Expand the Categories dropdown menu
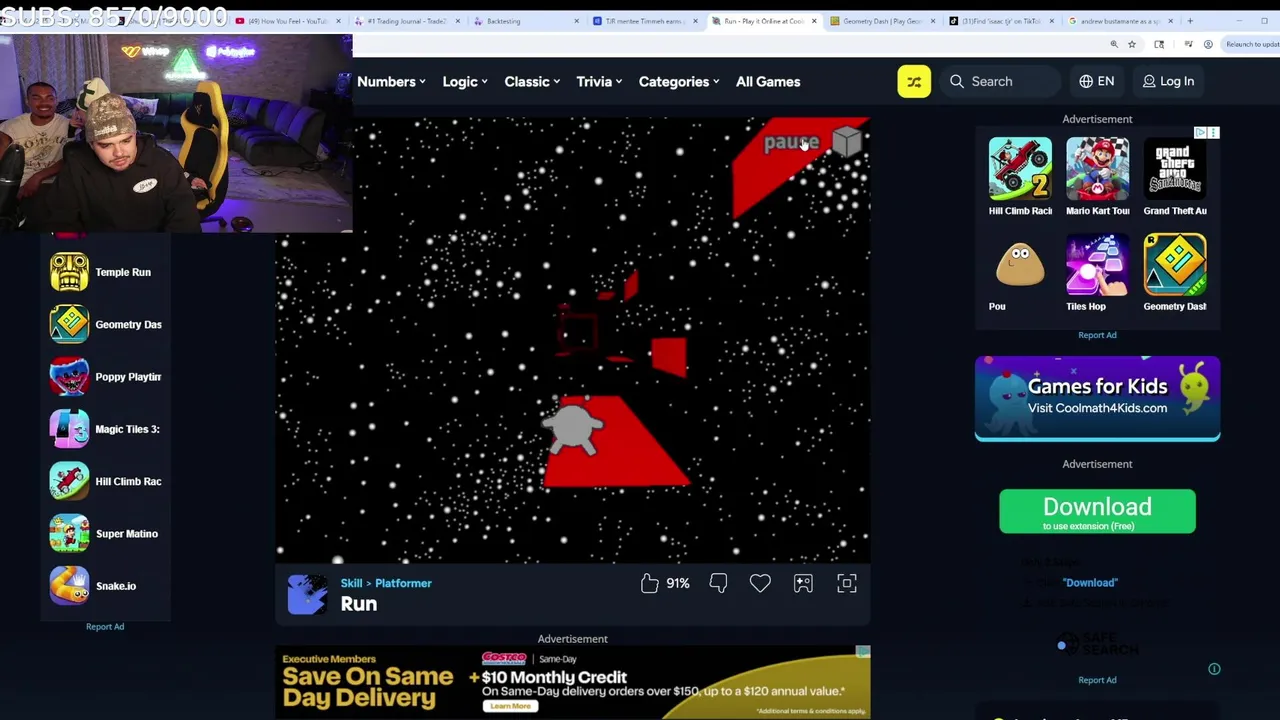The height and width of the screenshot is (720, 1280). pos(679,81)
